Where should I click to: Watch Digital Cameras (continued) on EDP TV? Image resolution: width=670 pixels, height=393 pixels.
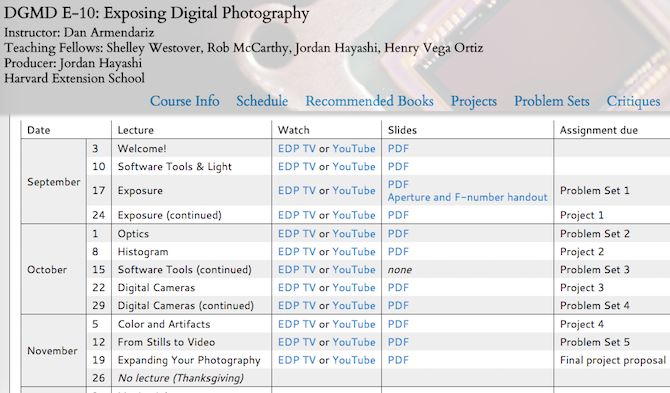[297, 306]
